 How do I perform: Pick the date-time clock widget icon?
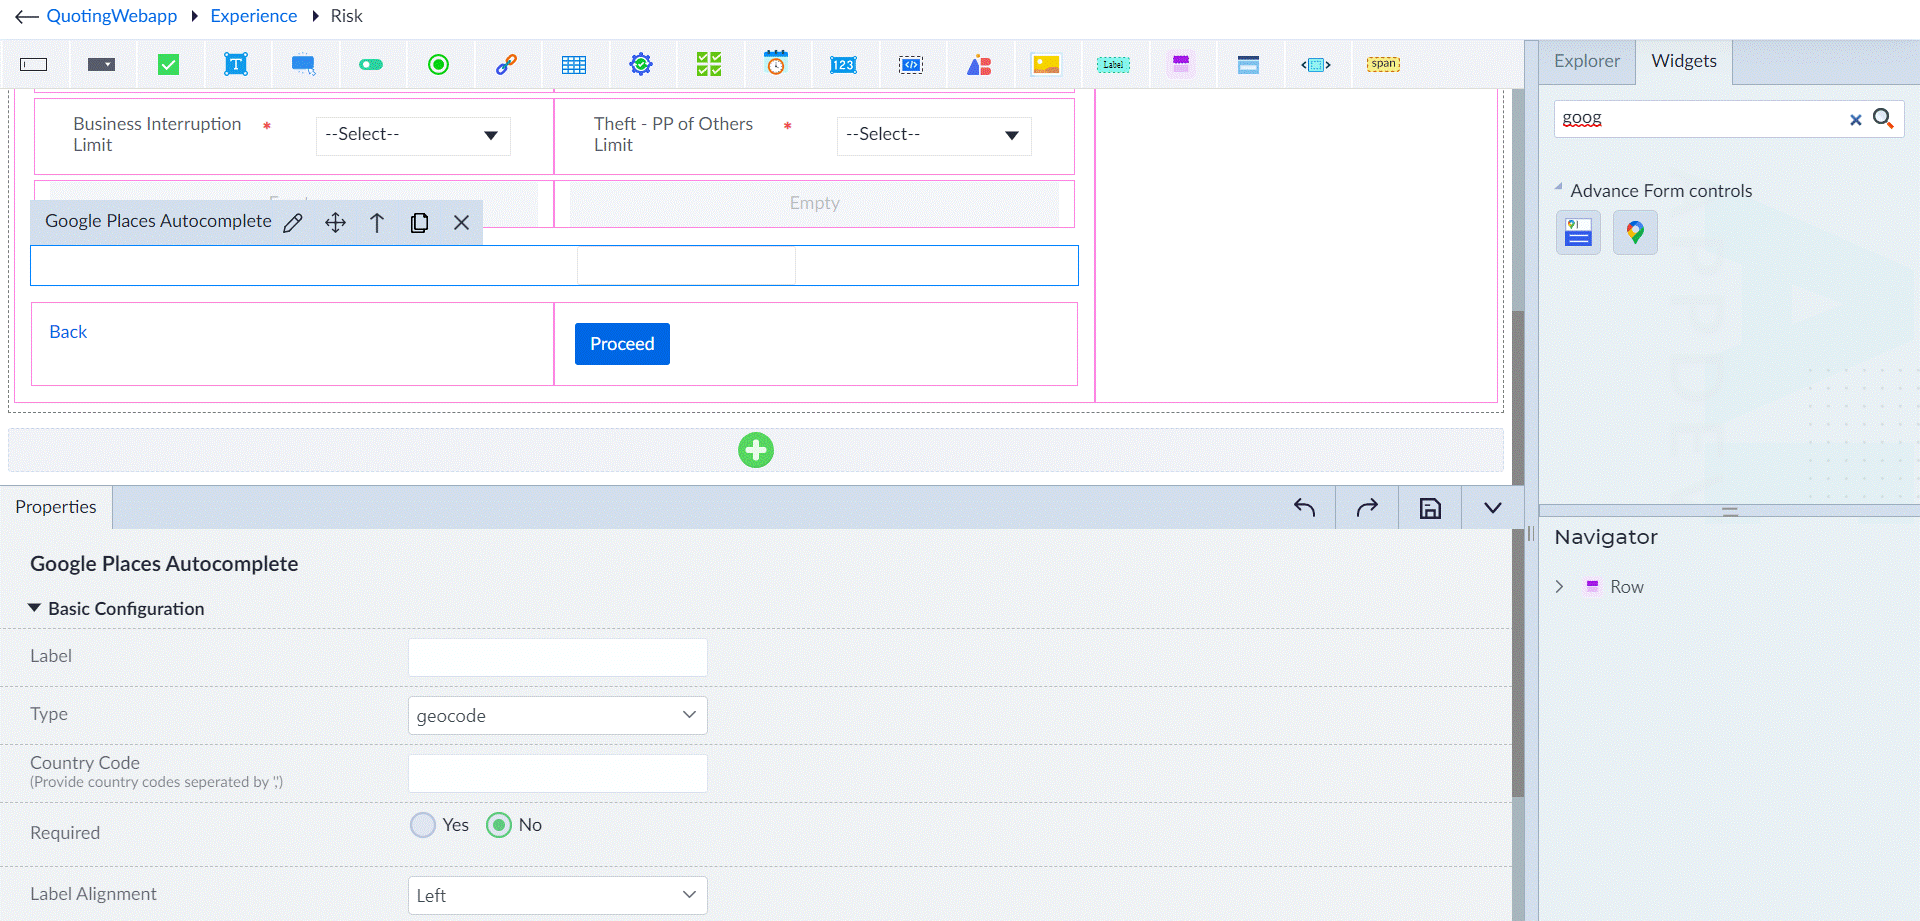click(776, 64)
